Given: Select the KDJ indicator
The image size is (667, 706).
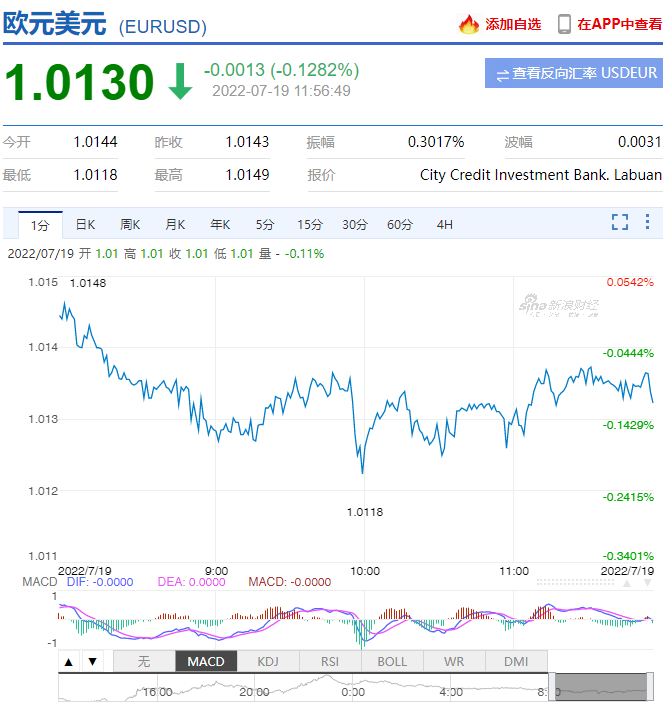Looking at the screenshot, I should 268,661.
